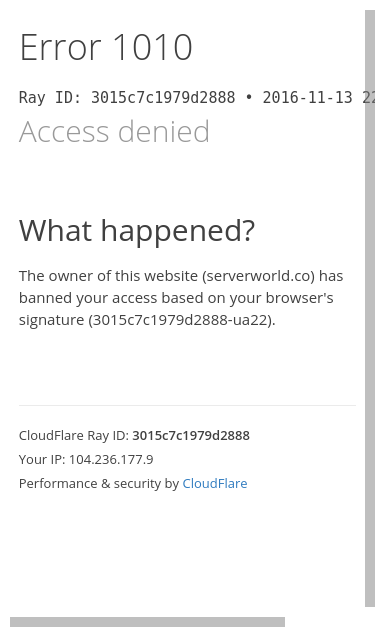375x627 pixels.
Task: Click the serverworld.co domain text
Action: click(x=260, y=276)
